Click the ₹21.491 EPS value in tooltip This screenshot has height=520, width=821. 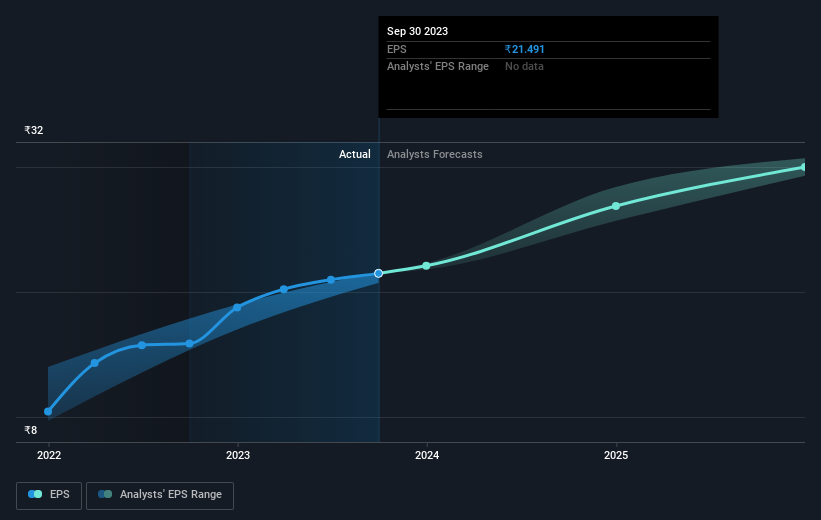[x=525, y=49]
